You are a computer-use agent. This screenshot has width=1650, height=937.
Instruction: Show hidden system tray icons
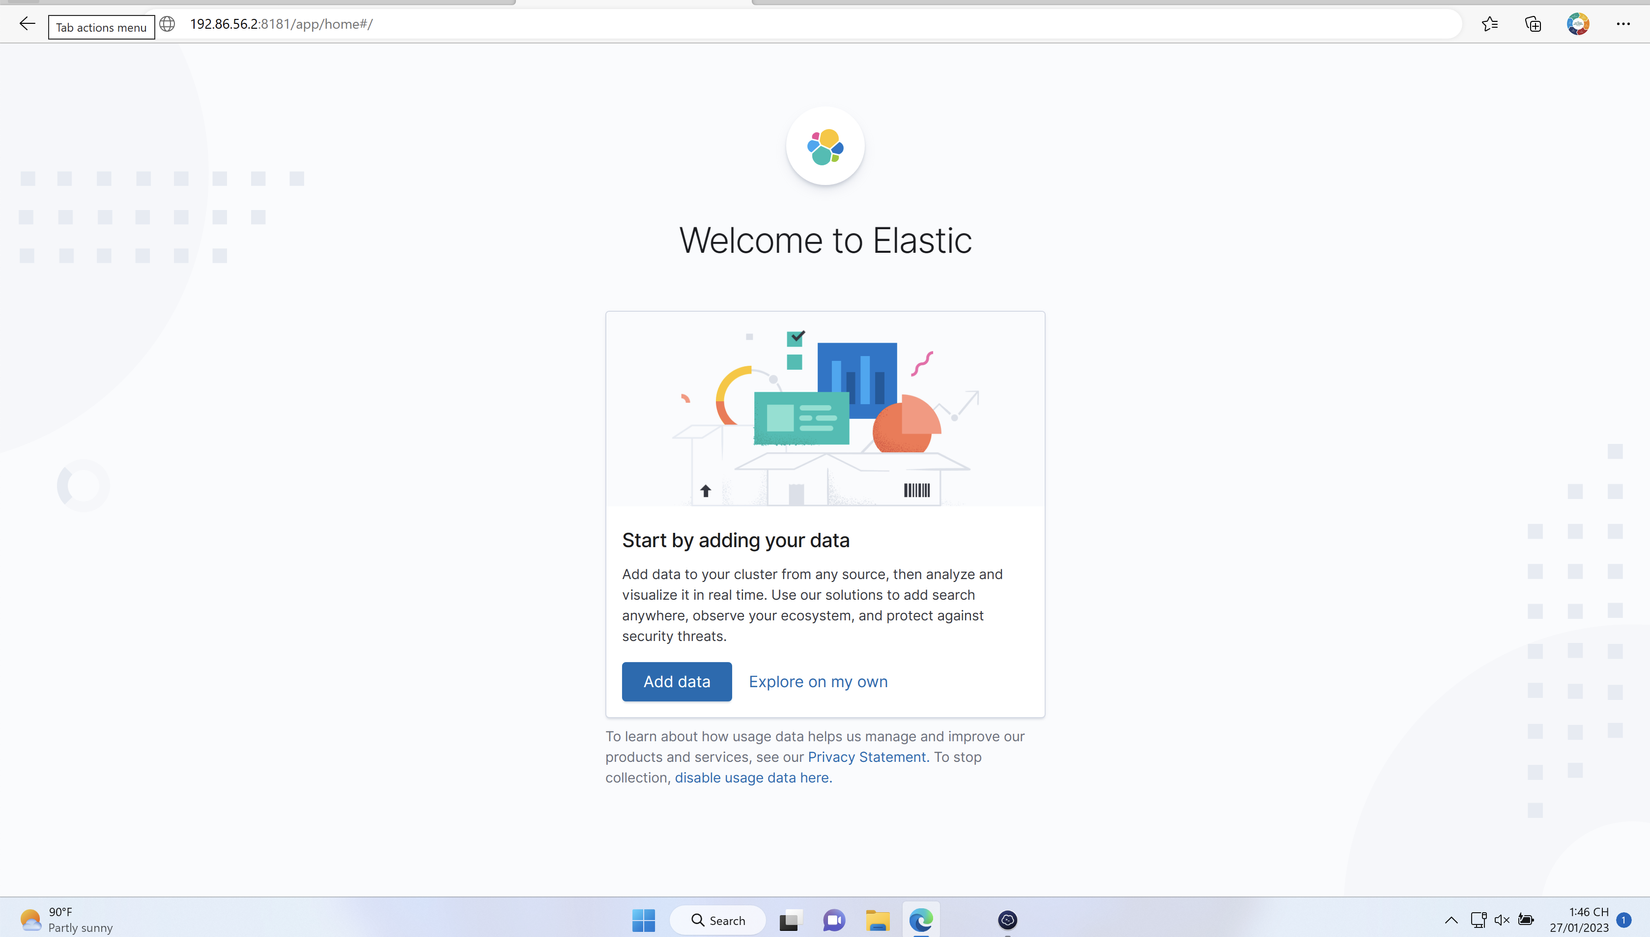[x=1451, y=920]
